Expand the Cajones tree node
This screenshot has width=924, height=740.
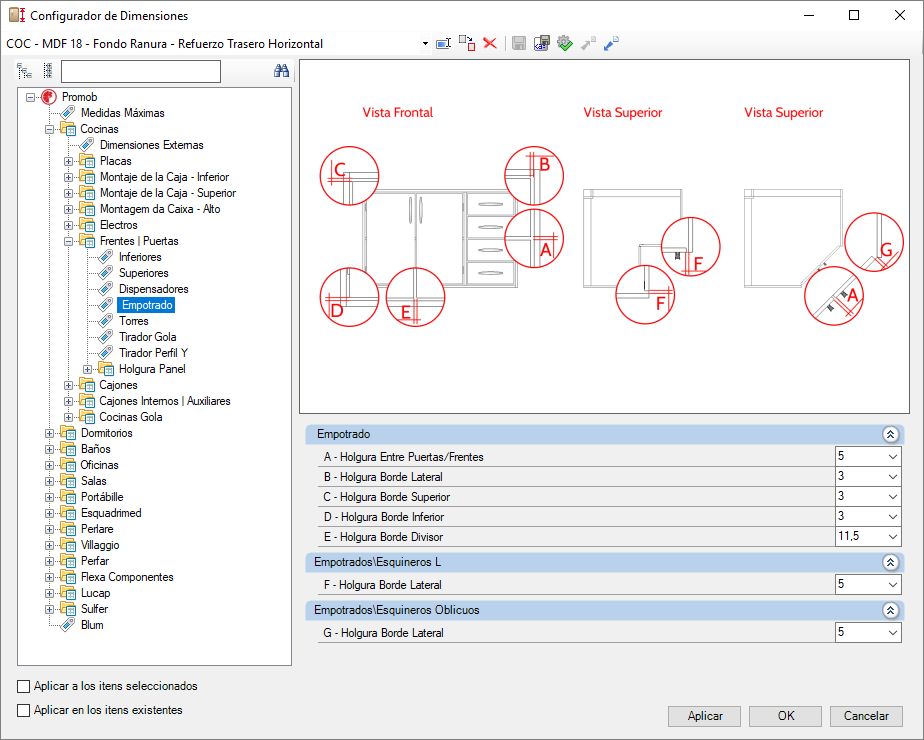point(68,385)
